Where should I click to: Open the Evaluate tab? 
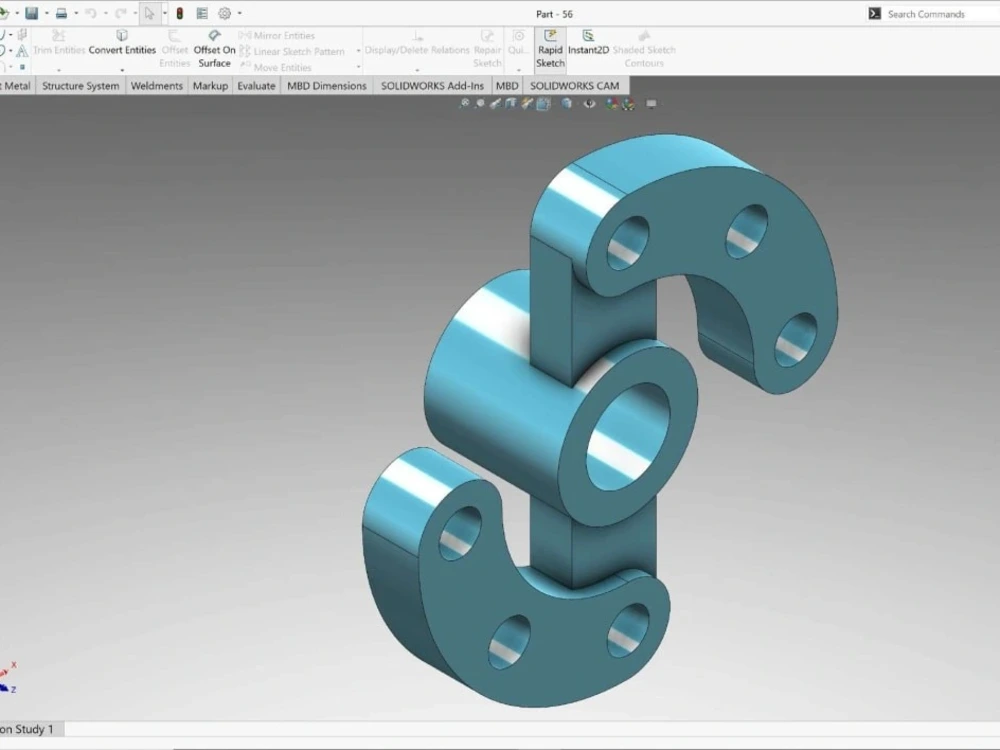[256, 85]
